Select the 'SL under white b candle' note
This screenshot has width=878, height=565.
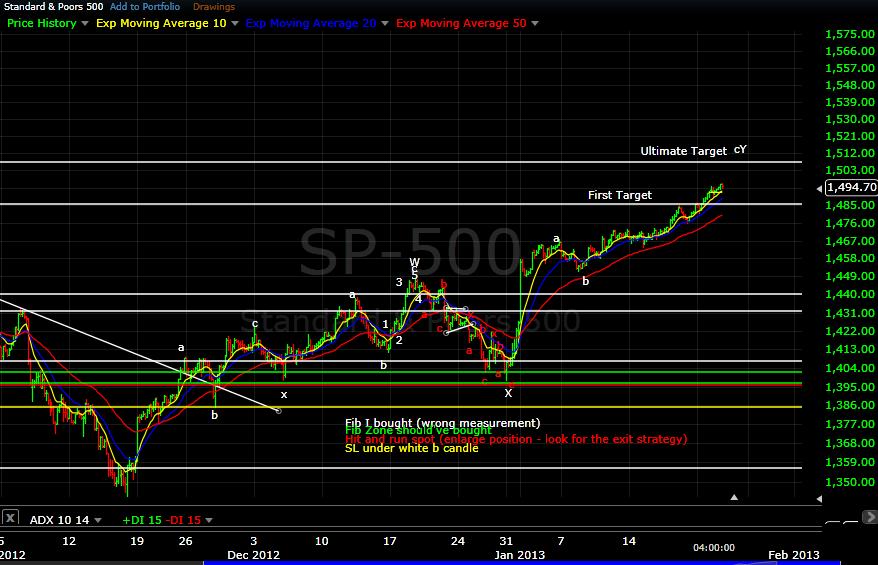click(412, 448)
